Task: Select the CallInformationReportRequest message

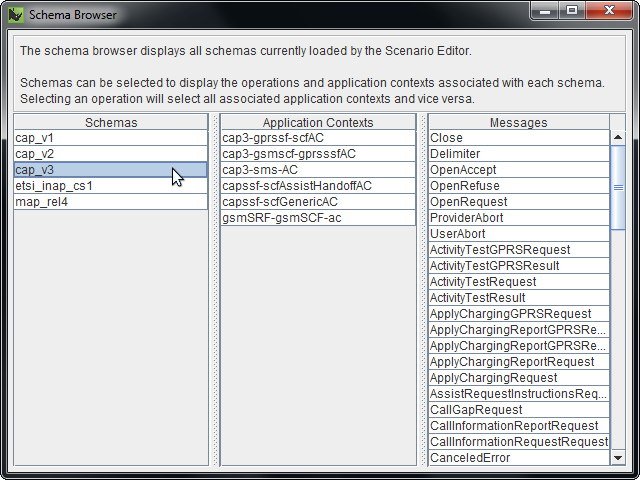Action: 519,425
